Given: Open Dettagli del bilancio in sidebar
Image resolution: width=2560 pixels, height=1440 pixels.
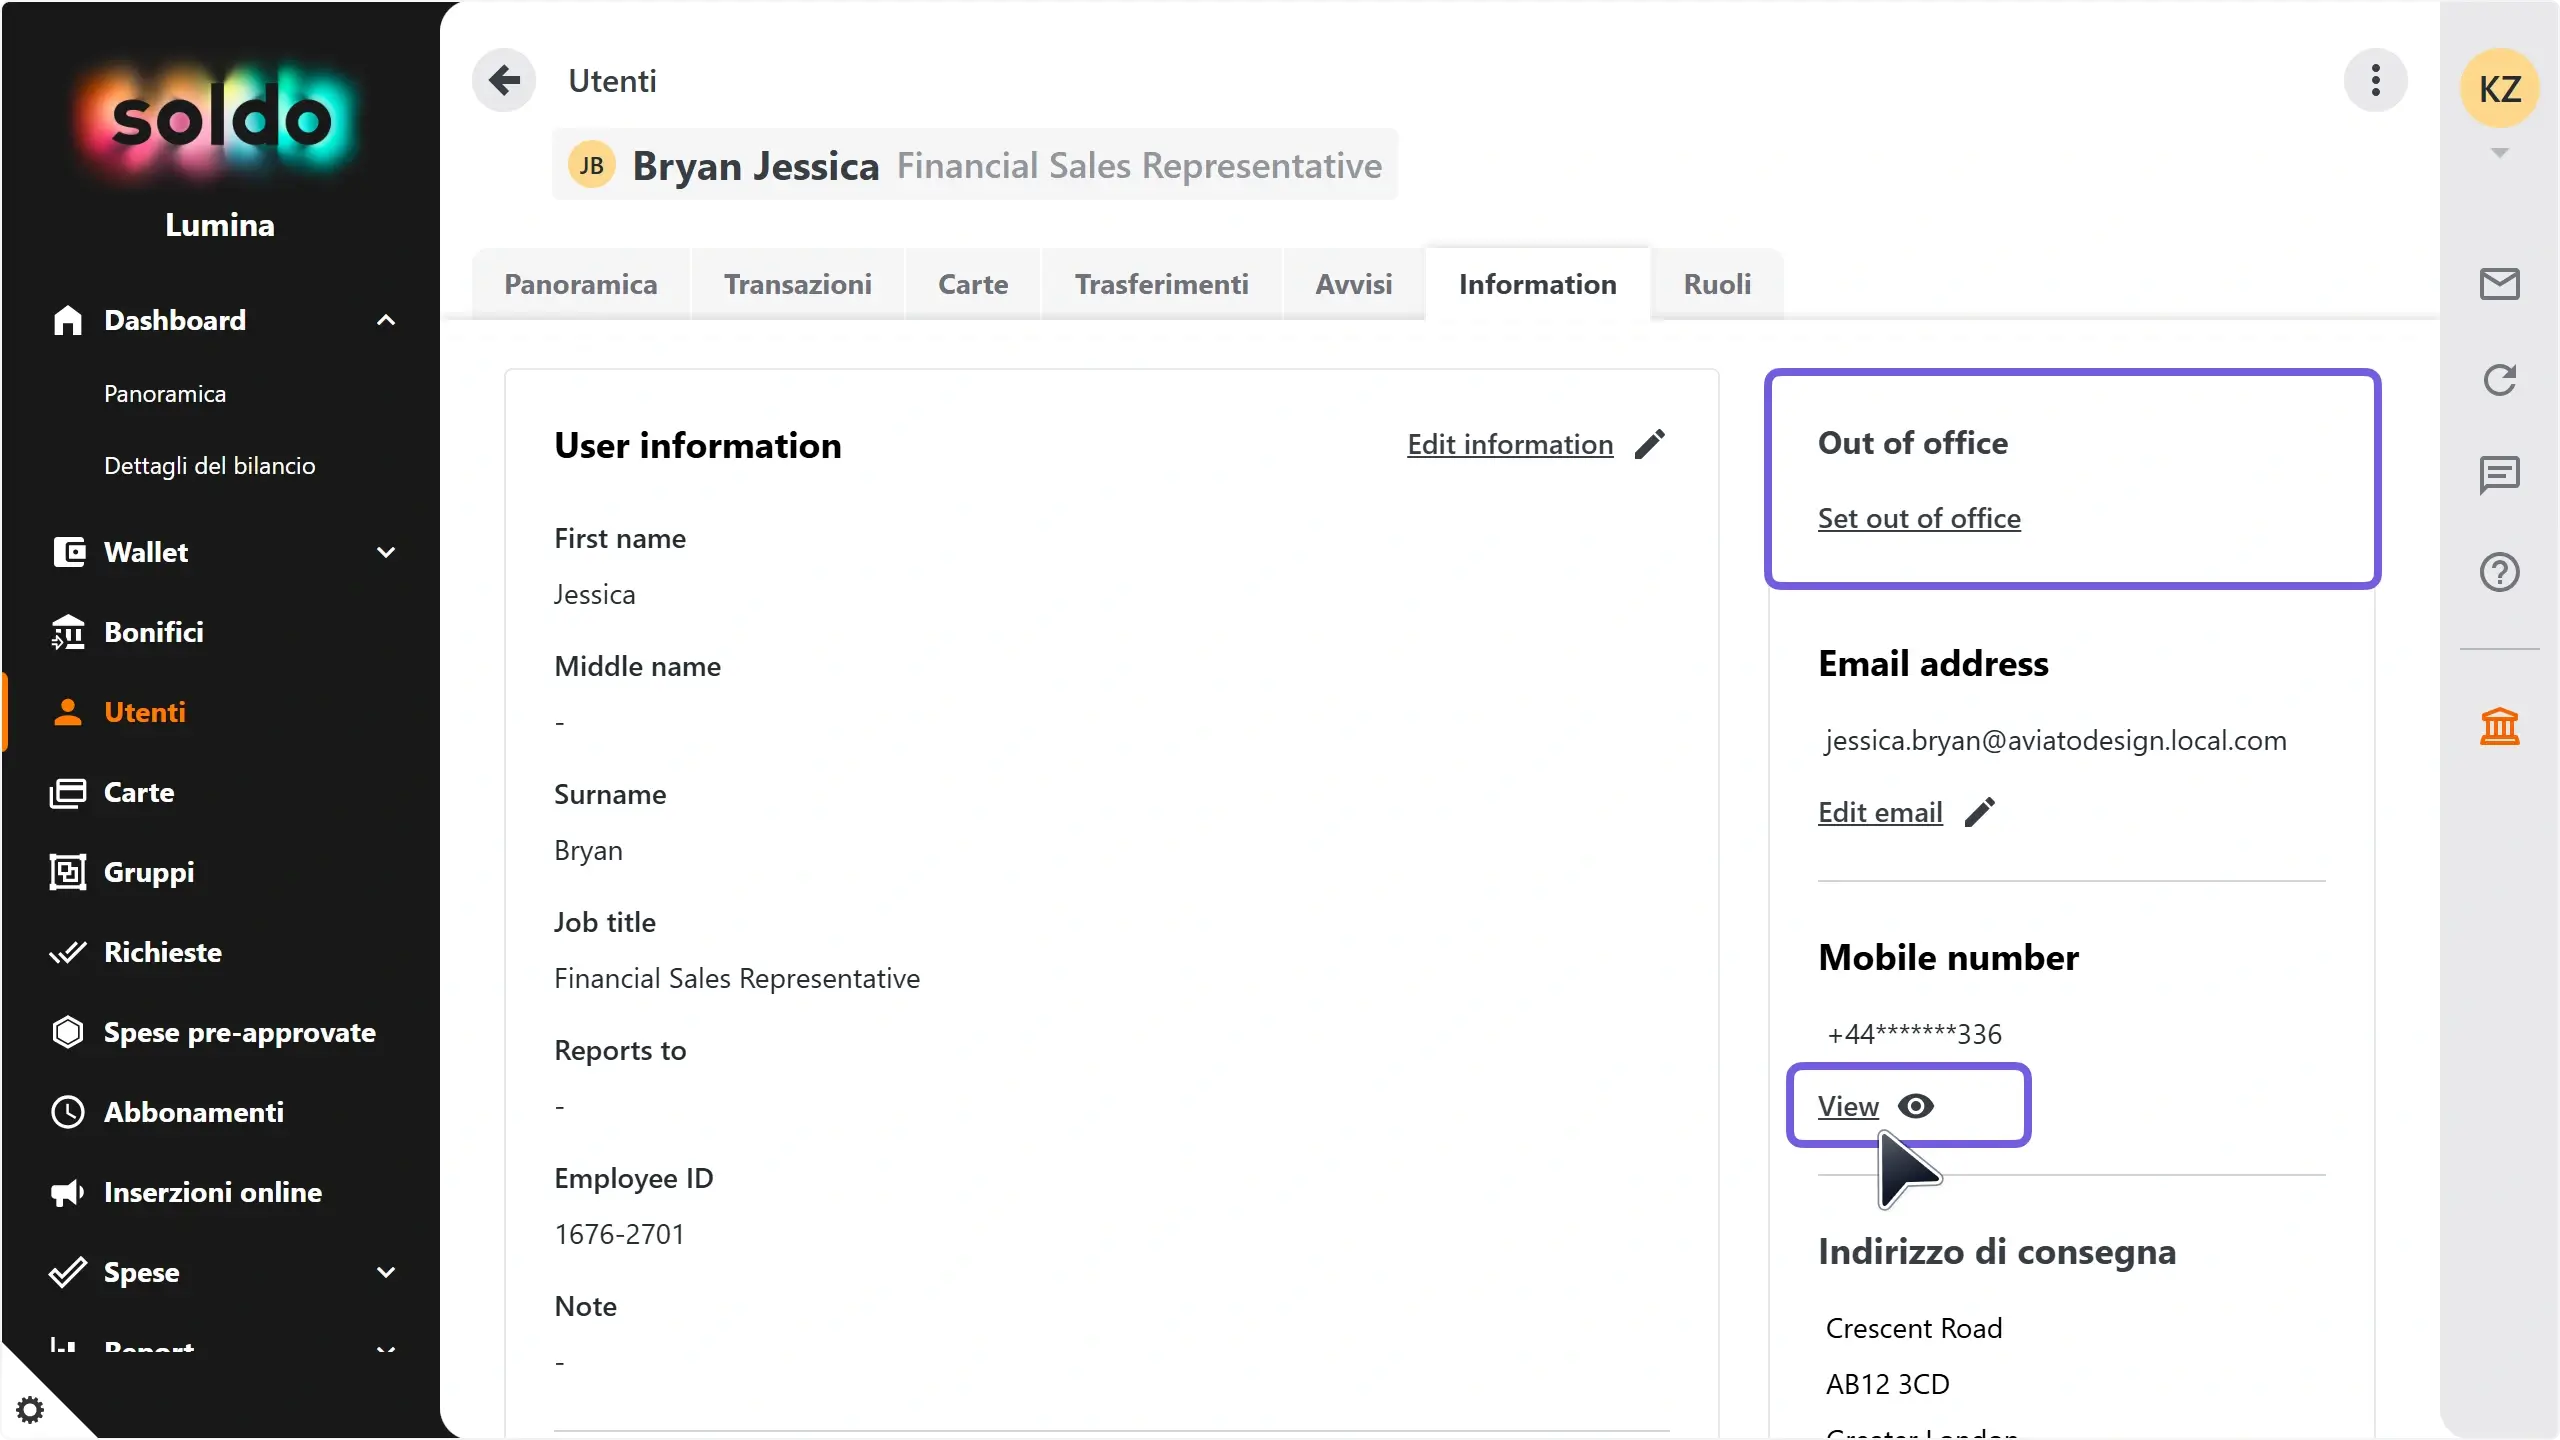Looking at the screenshot, I should click(210, 466).
